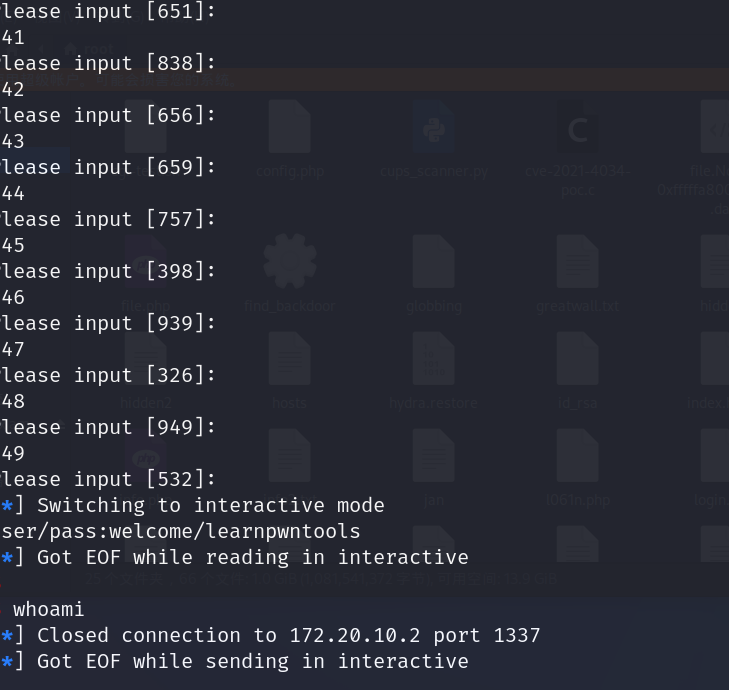Screen dimensions: 729x690
Task: Open the cve-2021-4034-poc.c source file
Action: coord(577,129)
